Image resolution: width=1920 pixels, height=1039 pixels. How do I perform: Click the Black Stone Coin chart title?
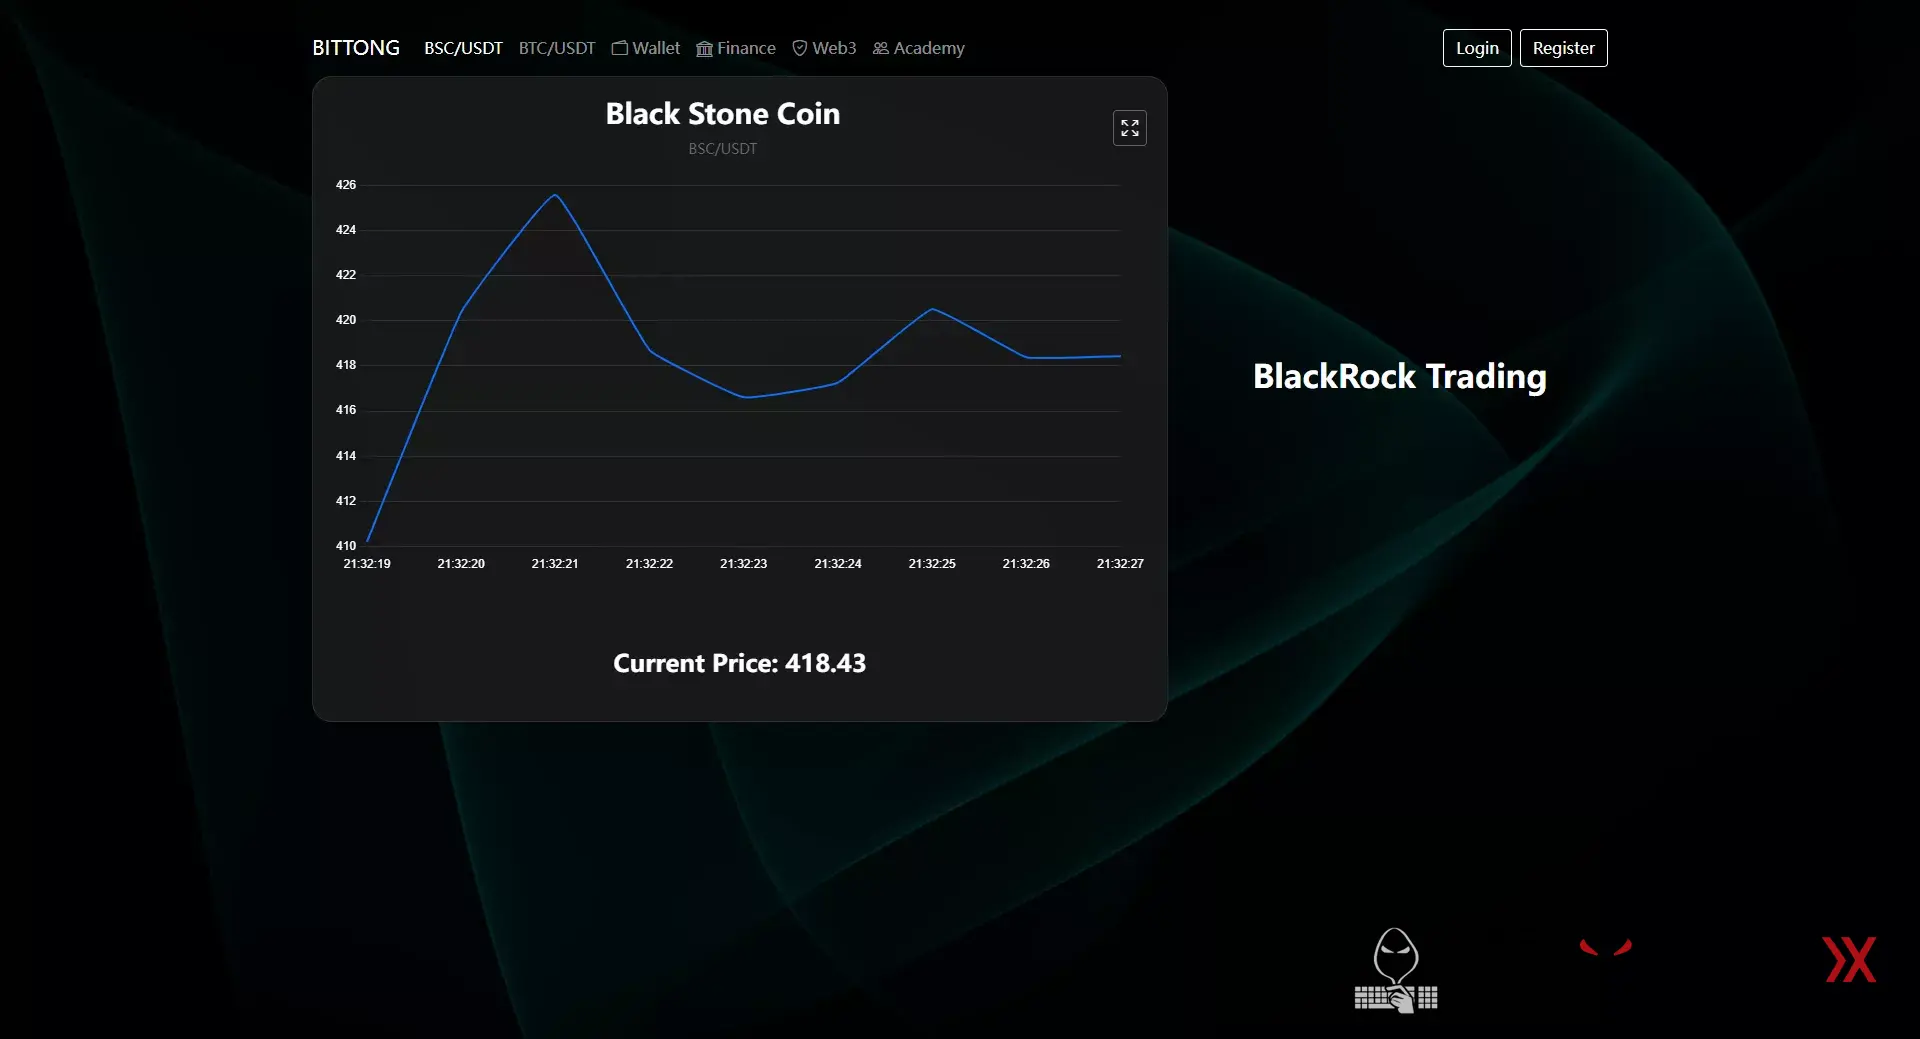[x=723, y=114]
